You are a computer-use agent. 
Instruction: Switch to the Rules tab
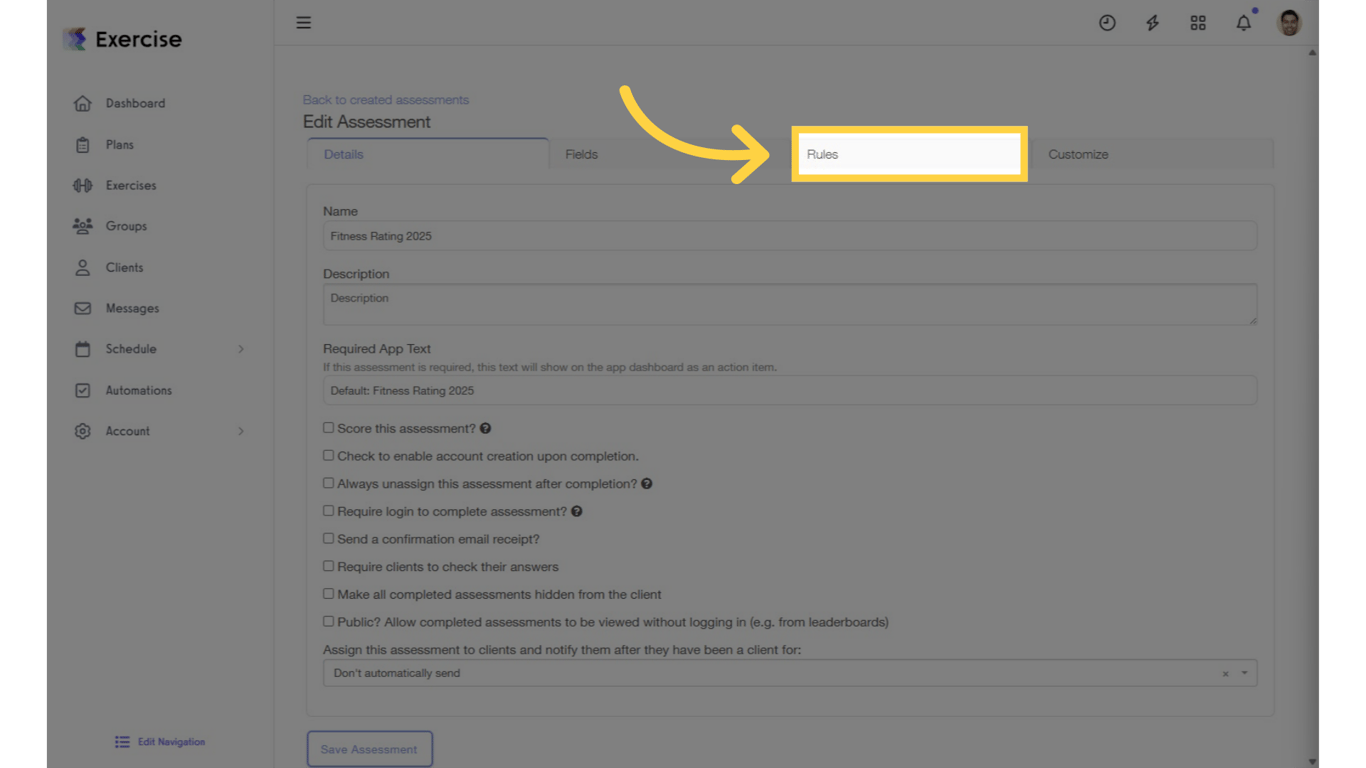822,154
